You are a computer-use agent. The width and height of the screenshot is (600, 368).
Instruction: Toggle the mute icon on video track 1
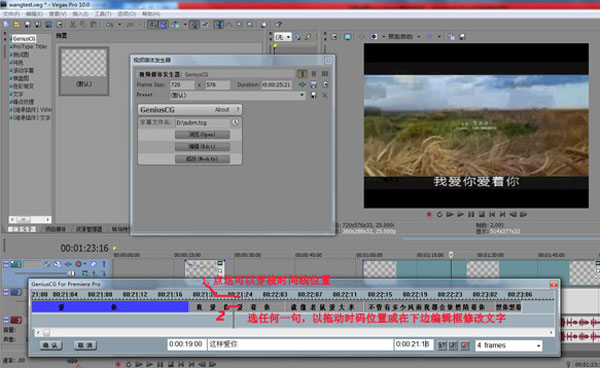[93, 264]
